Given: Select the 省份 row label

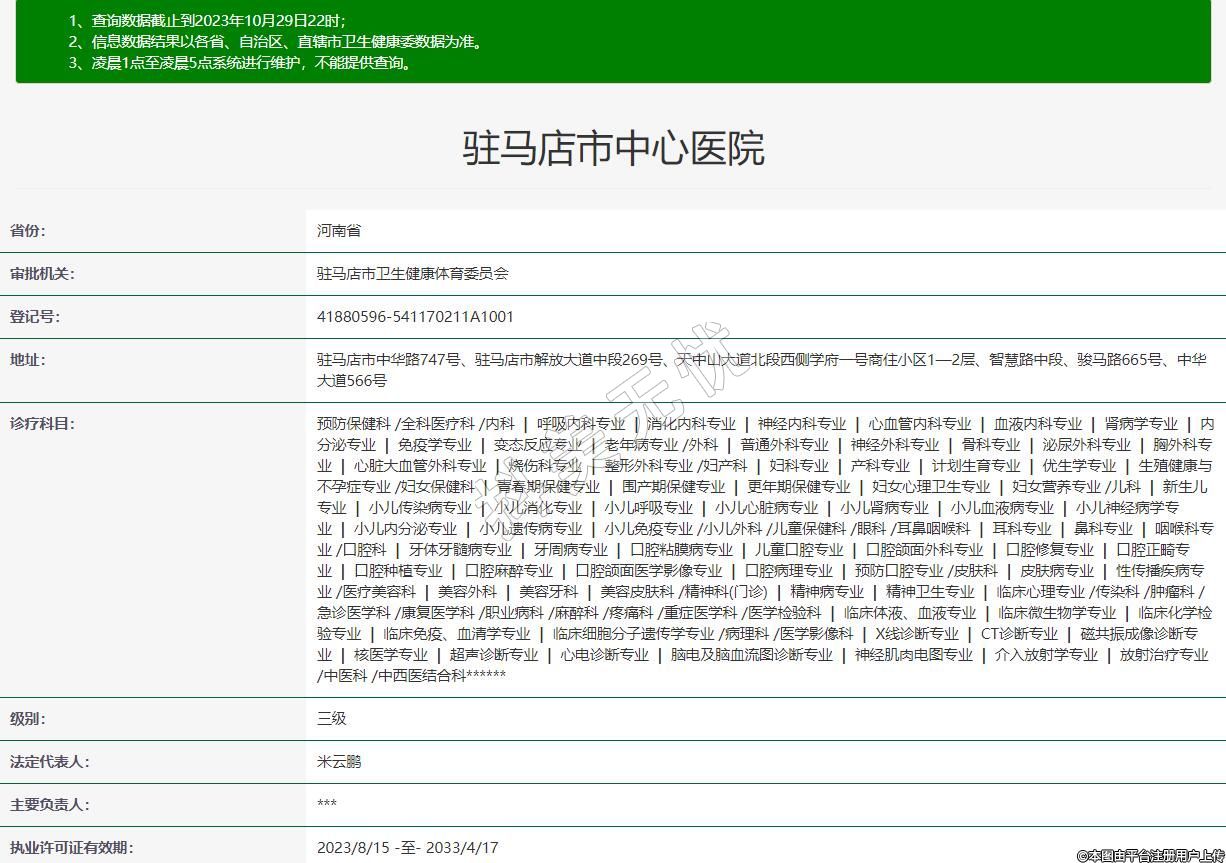Looking at the screenshot, I should click(28, 231).
